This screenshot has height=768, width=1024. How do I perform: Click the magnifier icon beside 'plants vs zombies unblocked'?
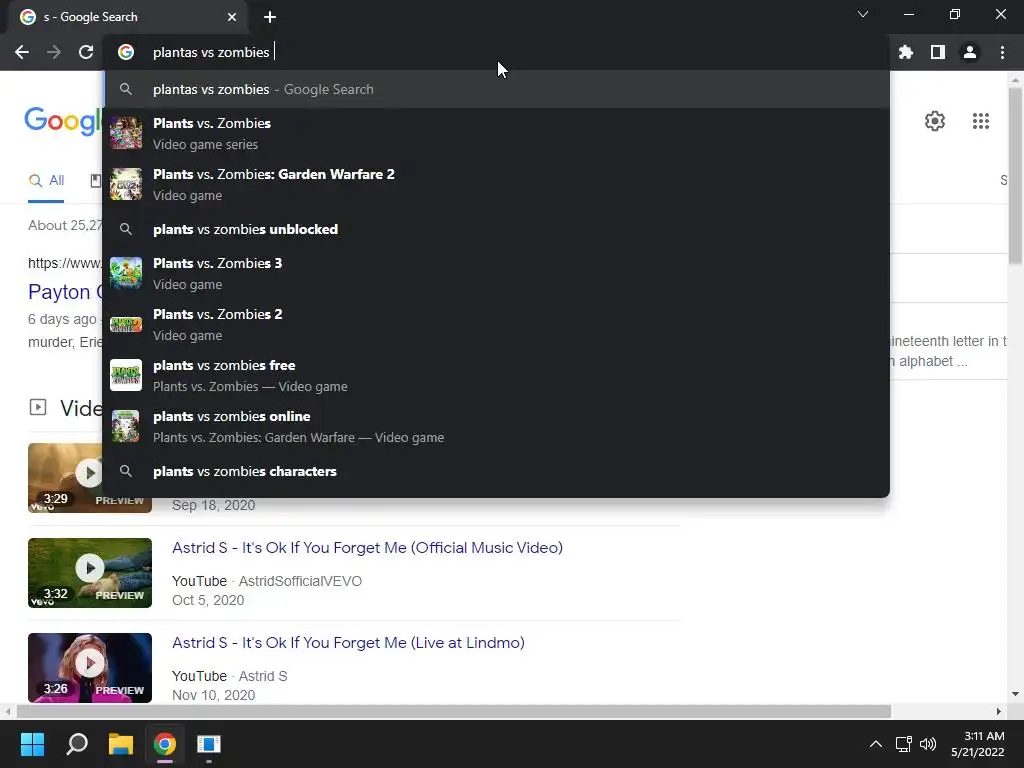126,229
